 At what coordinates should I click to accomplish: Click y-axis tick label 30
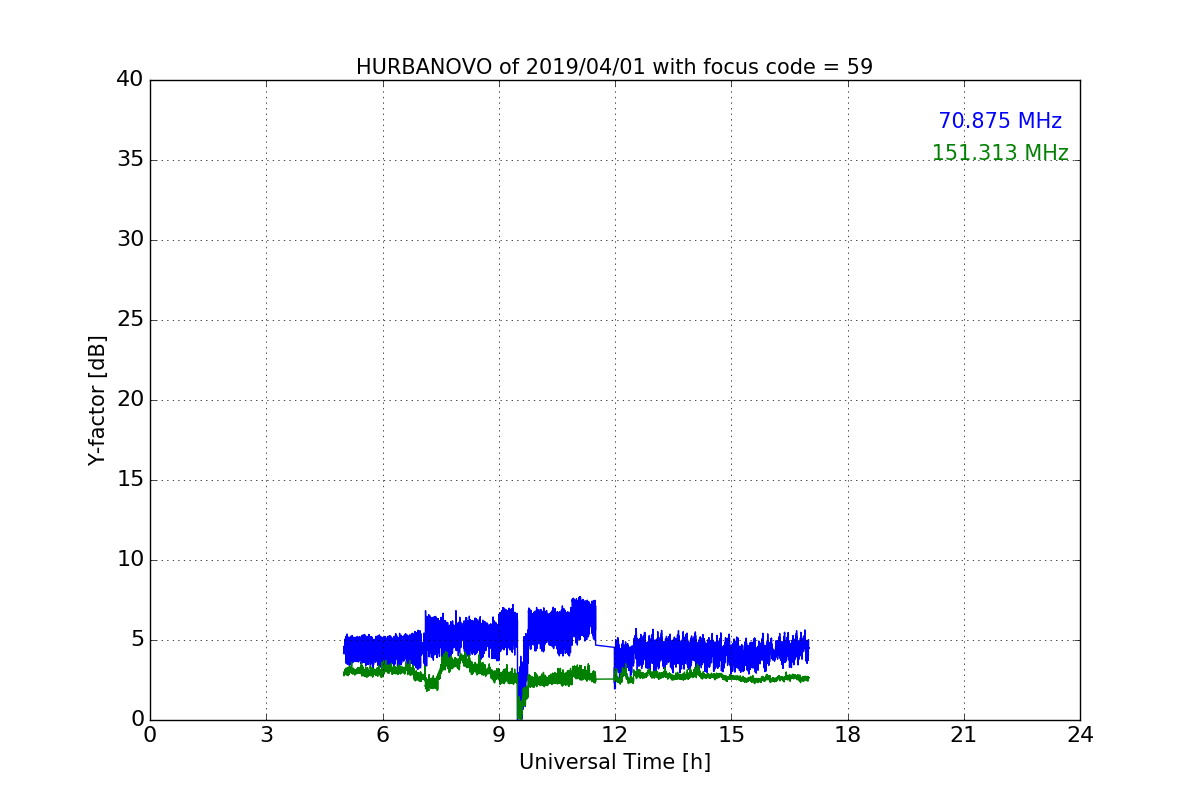tap(130, 240)
